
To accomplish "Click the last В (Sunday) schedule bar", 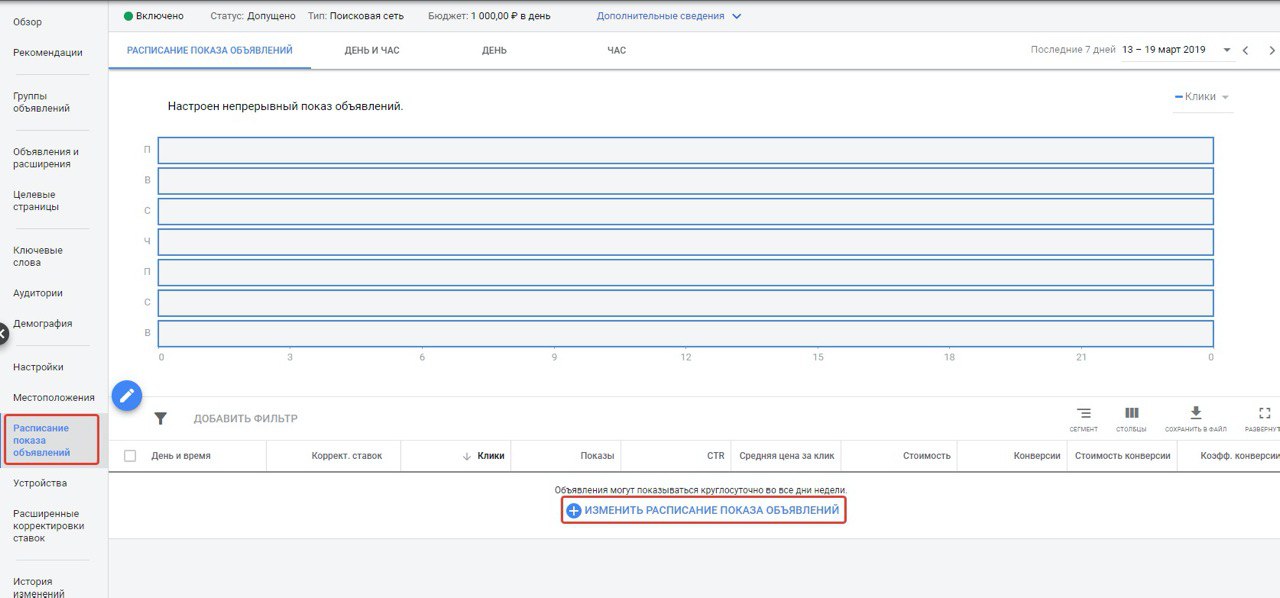I will click(x=685, y=334).
